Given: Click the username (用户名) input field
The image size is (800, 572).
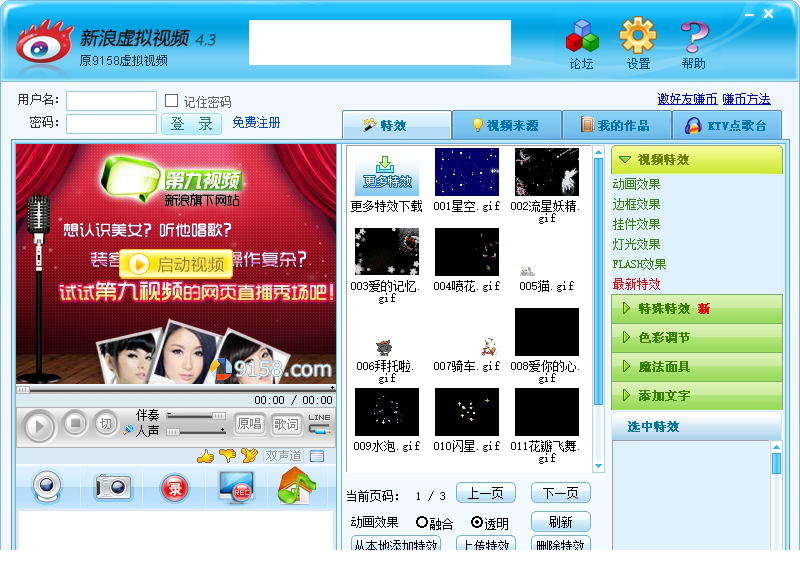Looking at the screenshot, I should (111, 101).
